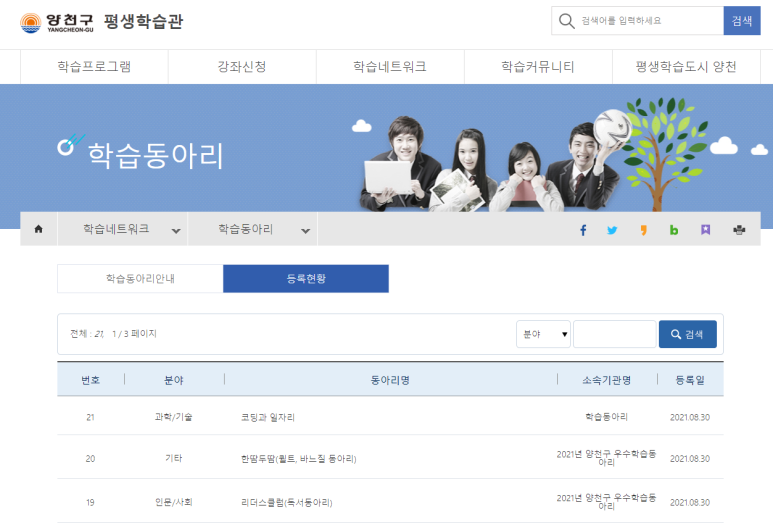Click the 학습동아리 organization cell in row 21
773x524 pixels.
coord(606,417)
